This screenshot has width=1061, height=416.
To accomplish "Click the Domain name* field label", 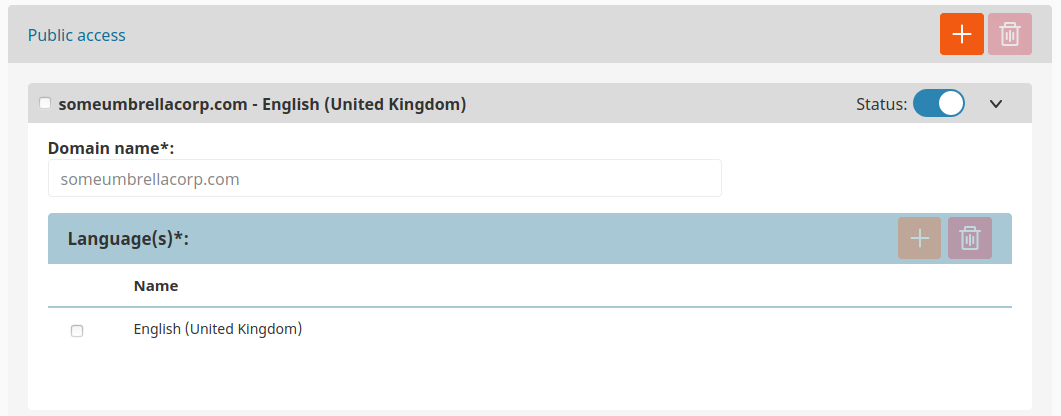I will 111,148.
